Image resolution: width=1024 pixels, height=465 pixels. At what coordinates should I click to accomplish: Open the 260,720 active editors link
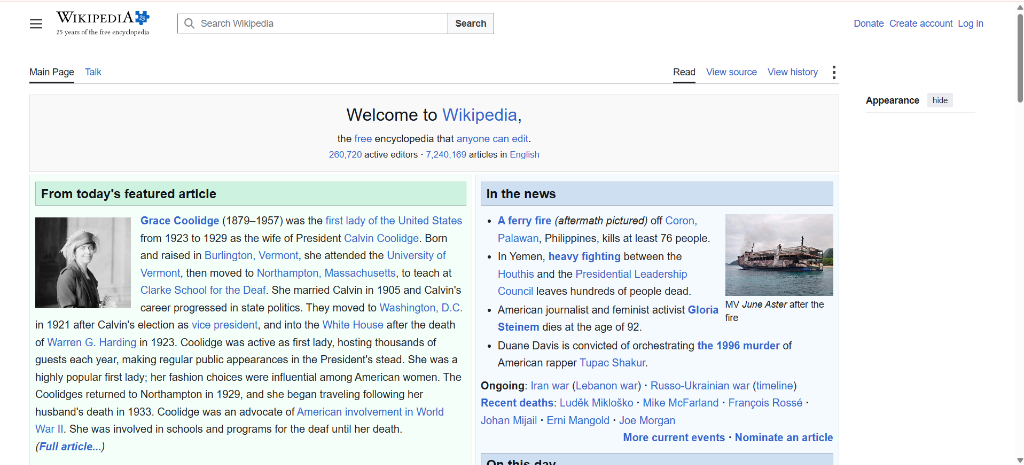345,155
